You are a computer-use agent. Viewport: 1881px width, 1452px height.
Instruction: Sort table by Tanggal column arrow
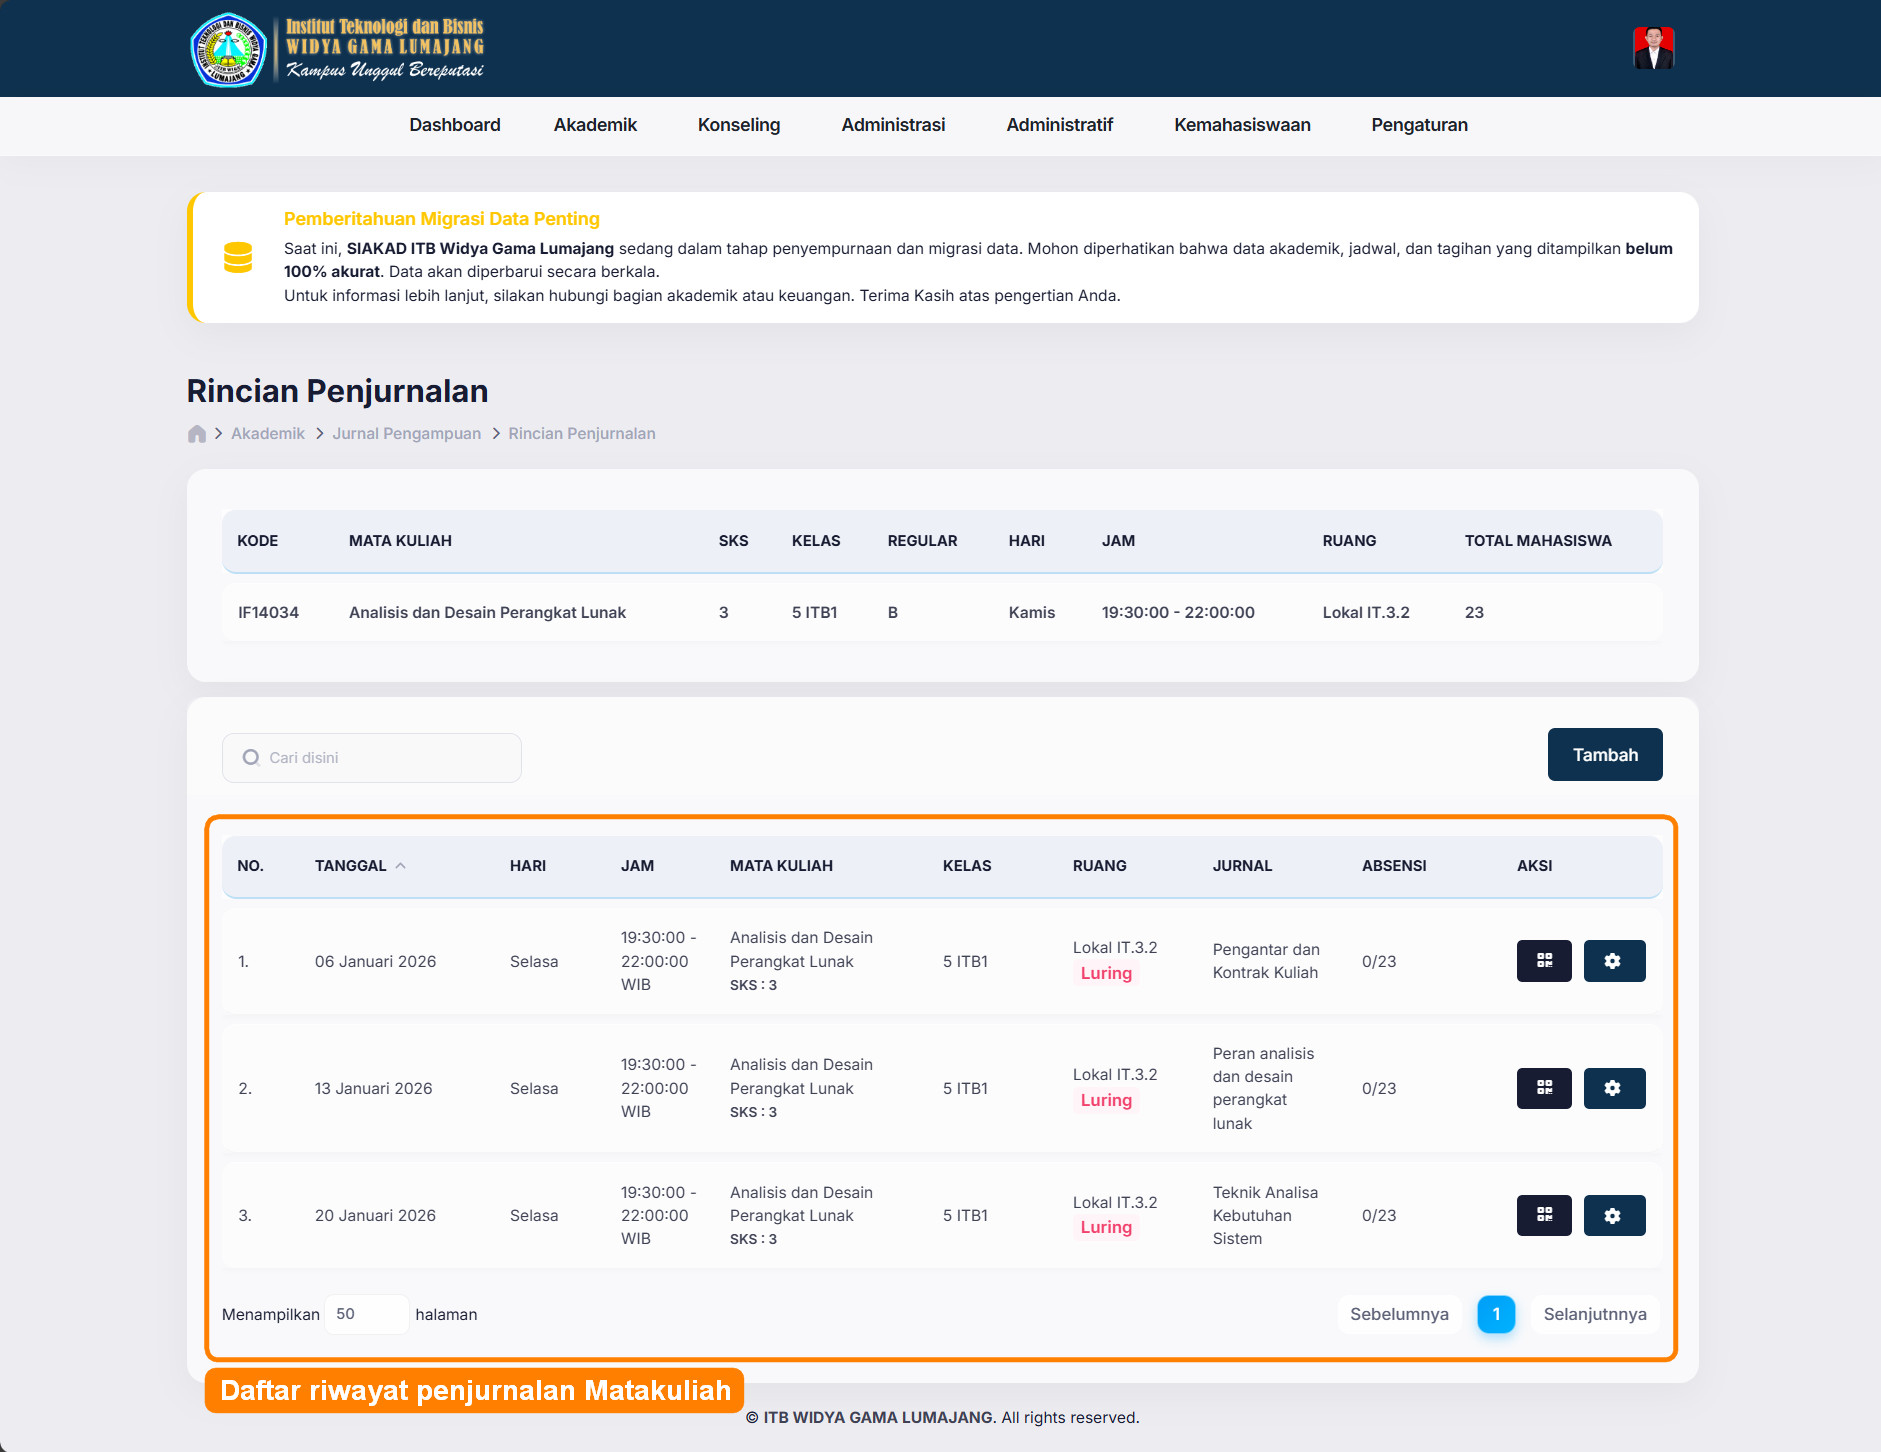point(400,866)
